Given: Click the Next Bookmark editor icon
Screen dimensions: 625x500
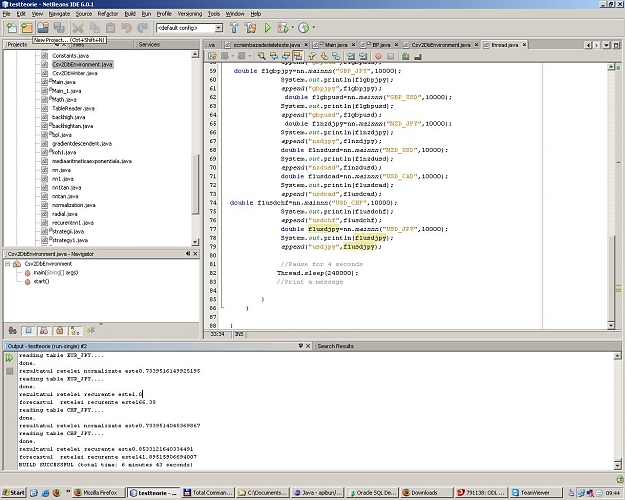Looking at the screenshot, I should point(324,56).
